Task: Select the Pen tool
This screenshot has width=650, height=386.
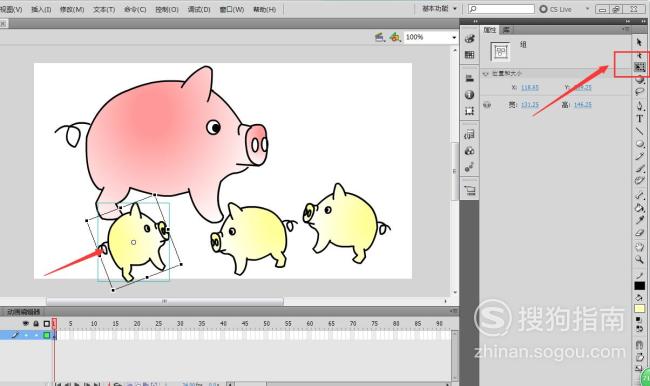Action: click(639, 106)
